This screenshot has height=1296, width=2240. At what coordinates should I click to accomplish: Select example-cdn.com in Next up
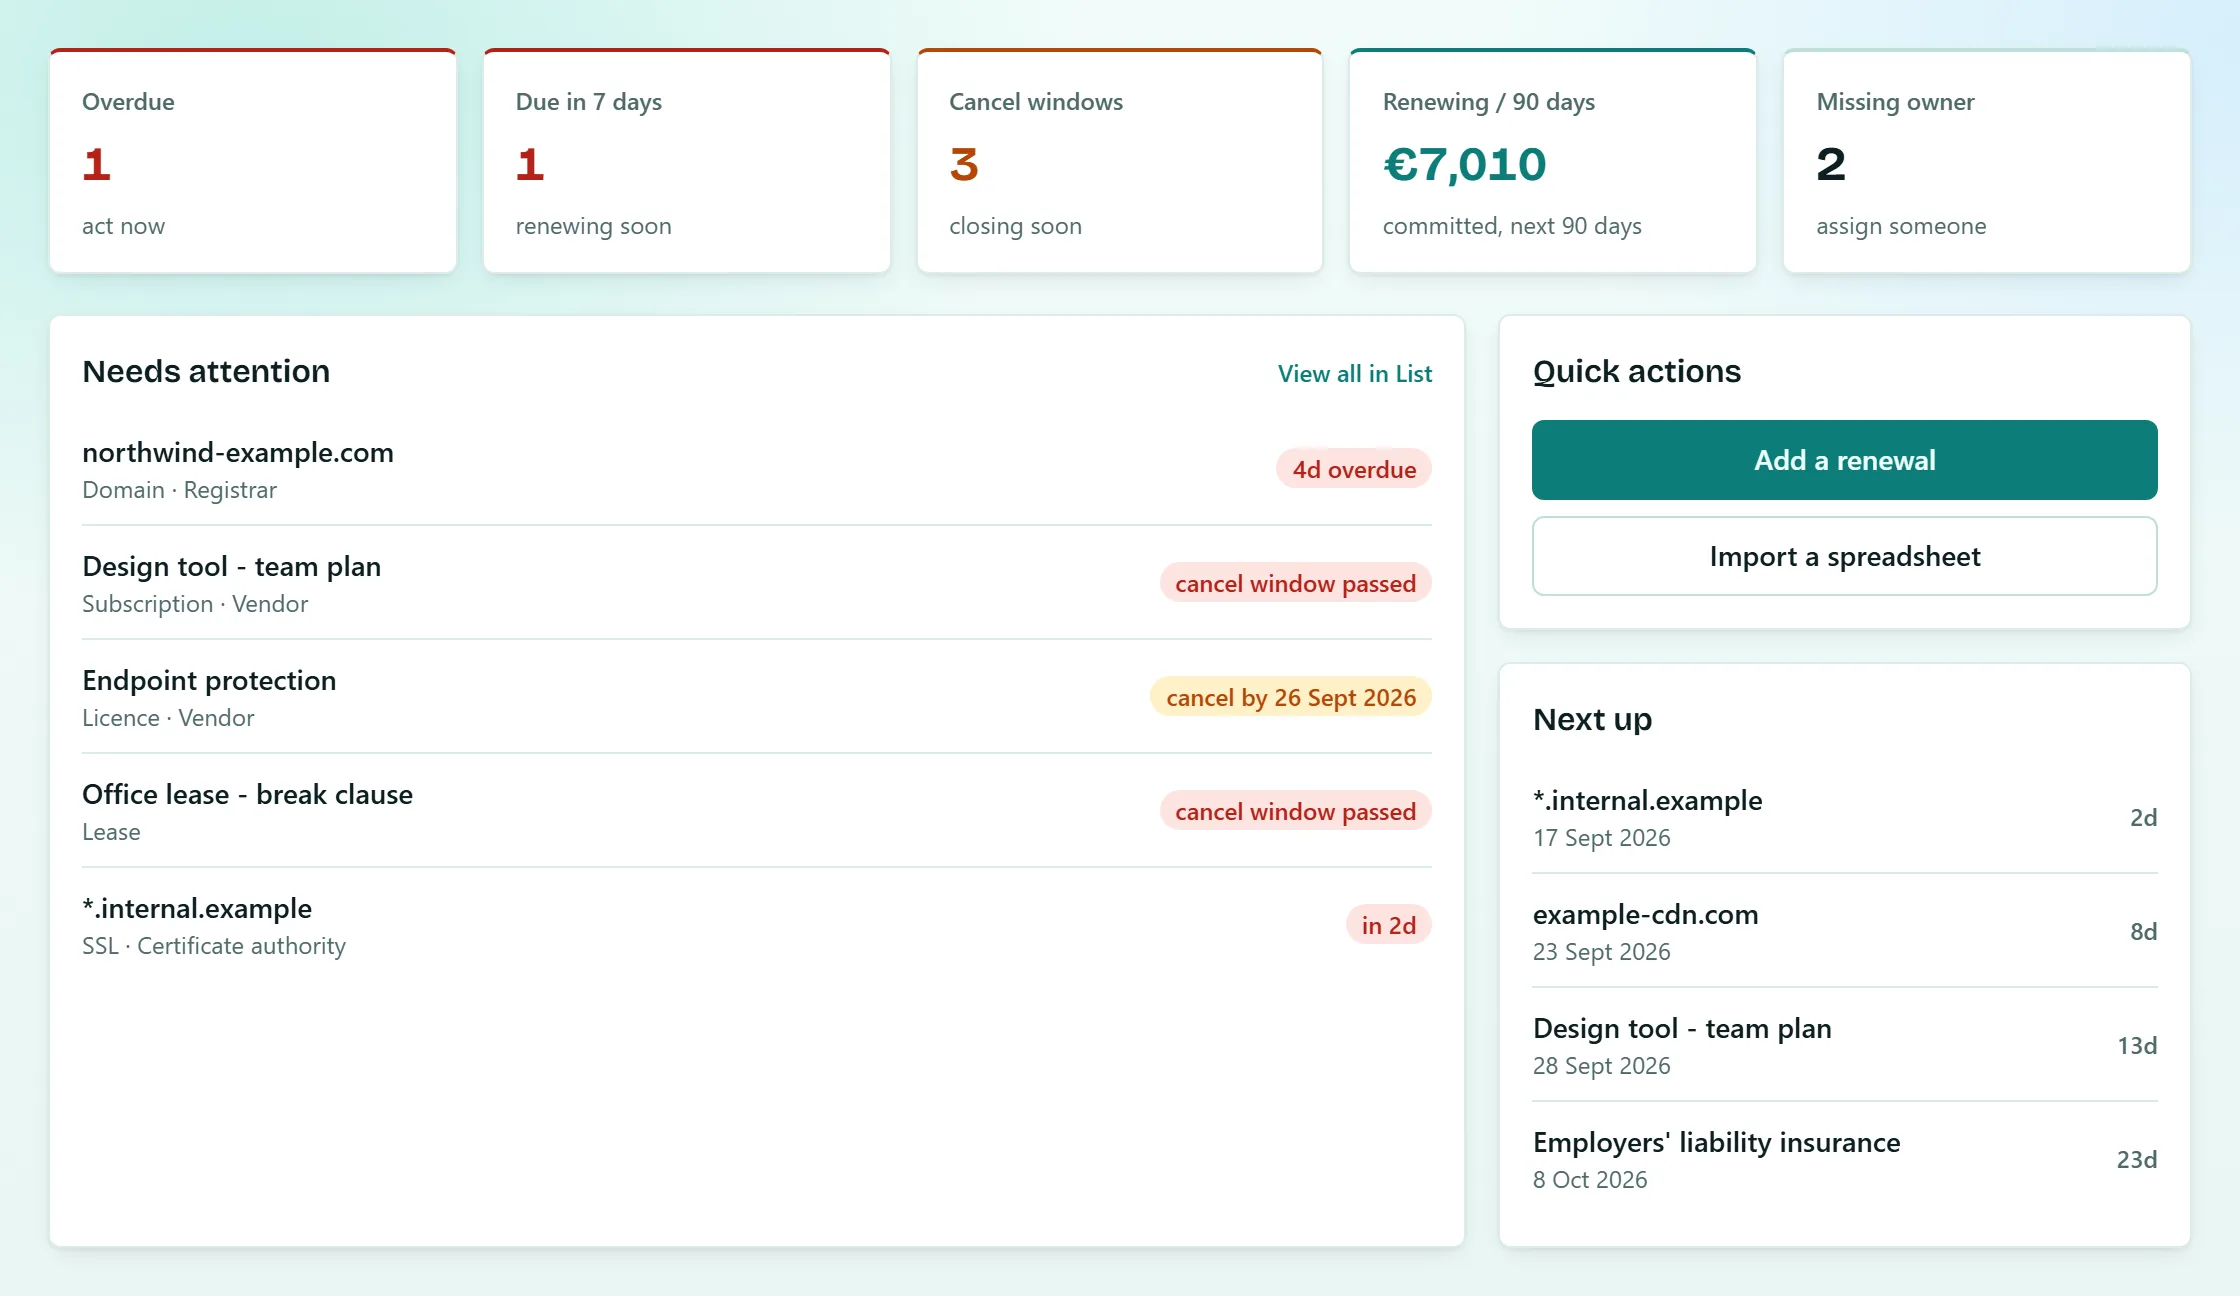click(x=1844, y=931)
